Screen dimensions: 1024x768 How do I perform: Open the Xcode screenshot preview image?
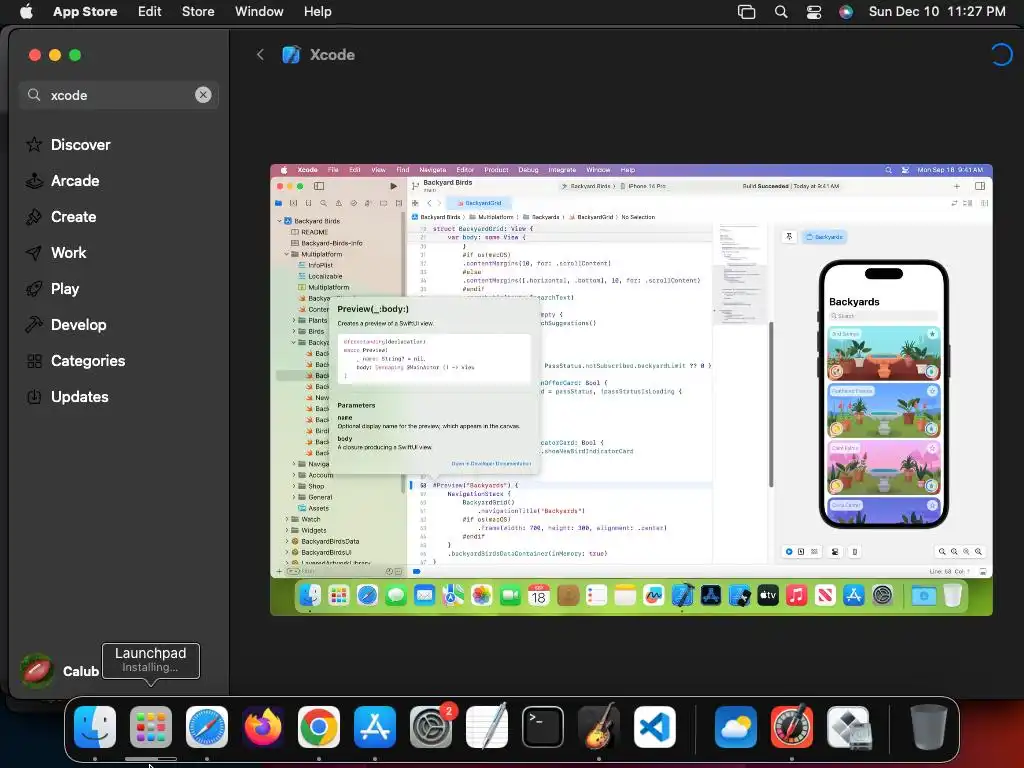point(631,390)
